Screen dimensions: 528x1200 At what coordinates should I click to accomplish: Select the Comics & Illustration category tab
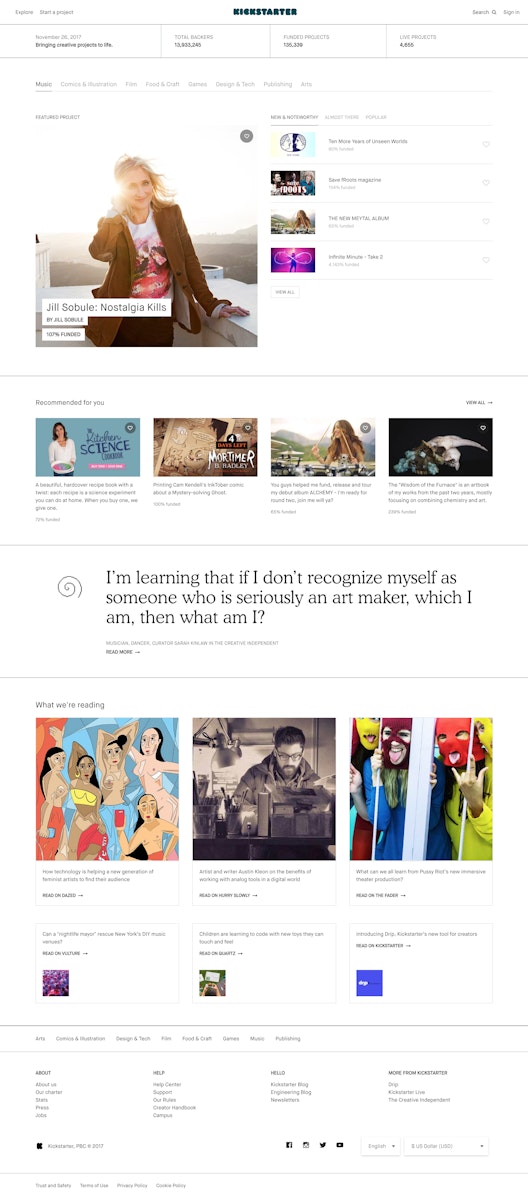click(x=89, y=84)
